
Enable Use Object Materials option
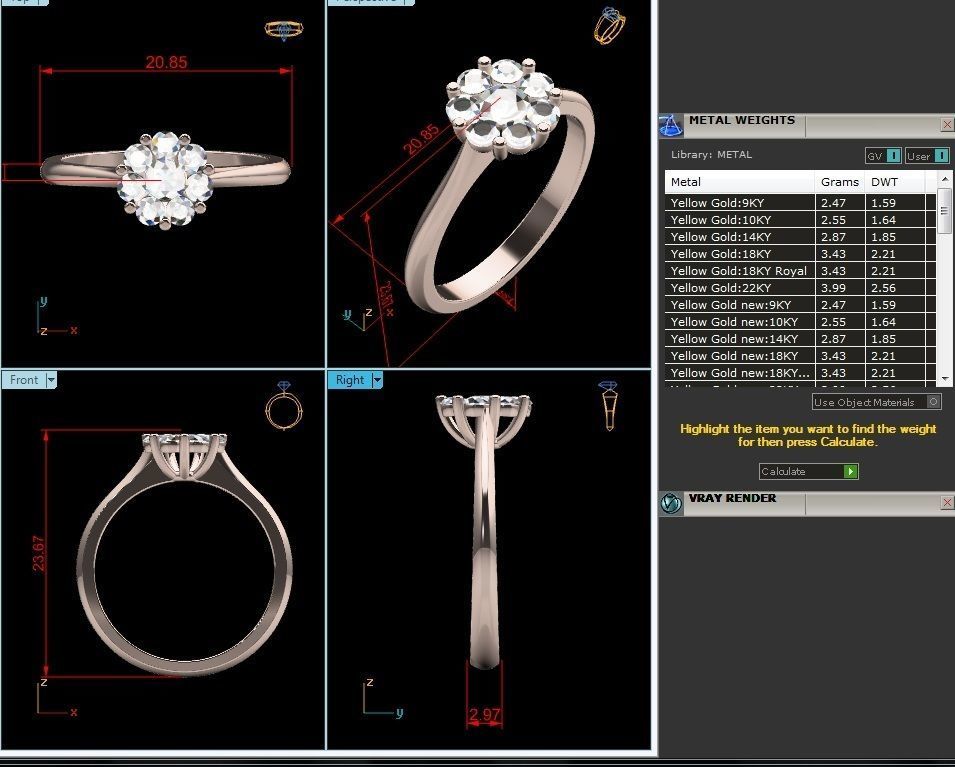pos(876,402)
